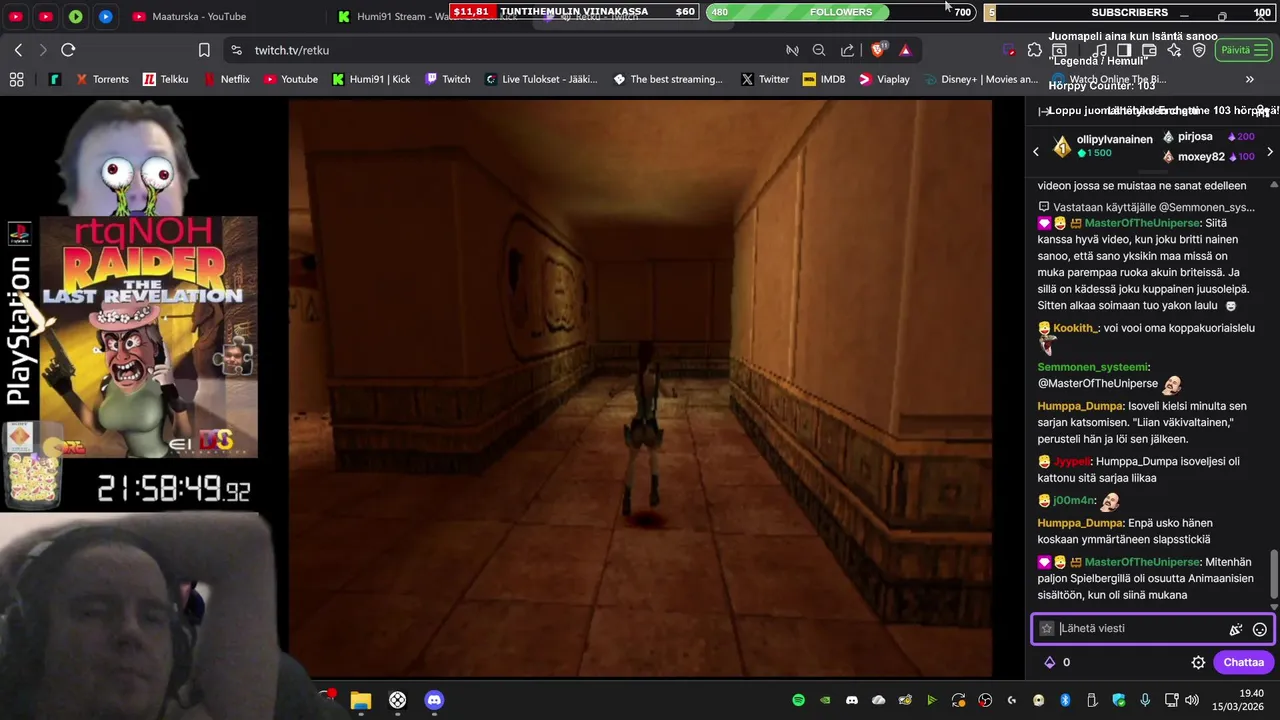
Task: Select the pinned blue play icon tab
Action: [106, 16]
